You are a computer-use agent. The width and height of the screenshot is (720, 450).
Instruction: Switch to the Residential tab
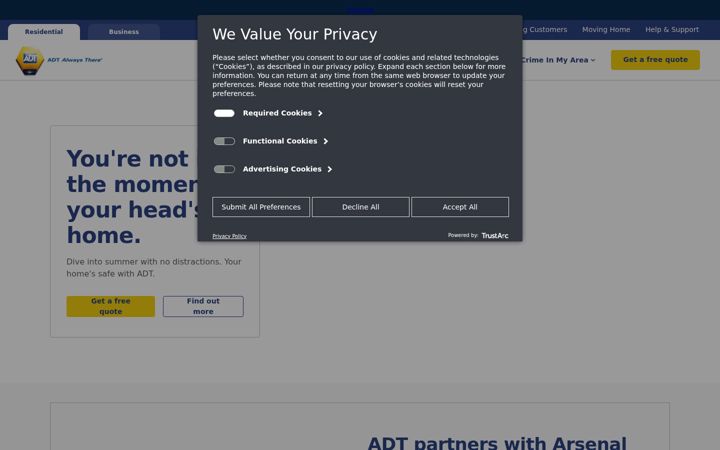[44, 32]
